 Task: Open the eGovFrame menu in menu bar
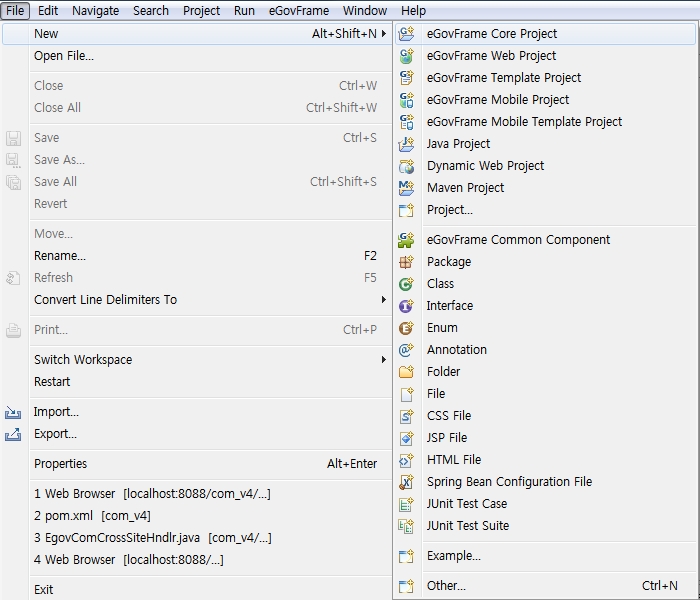pos(298,11)
